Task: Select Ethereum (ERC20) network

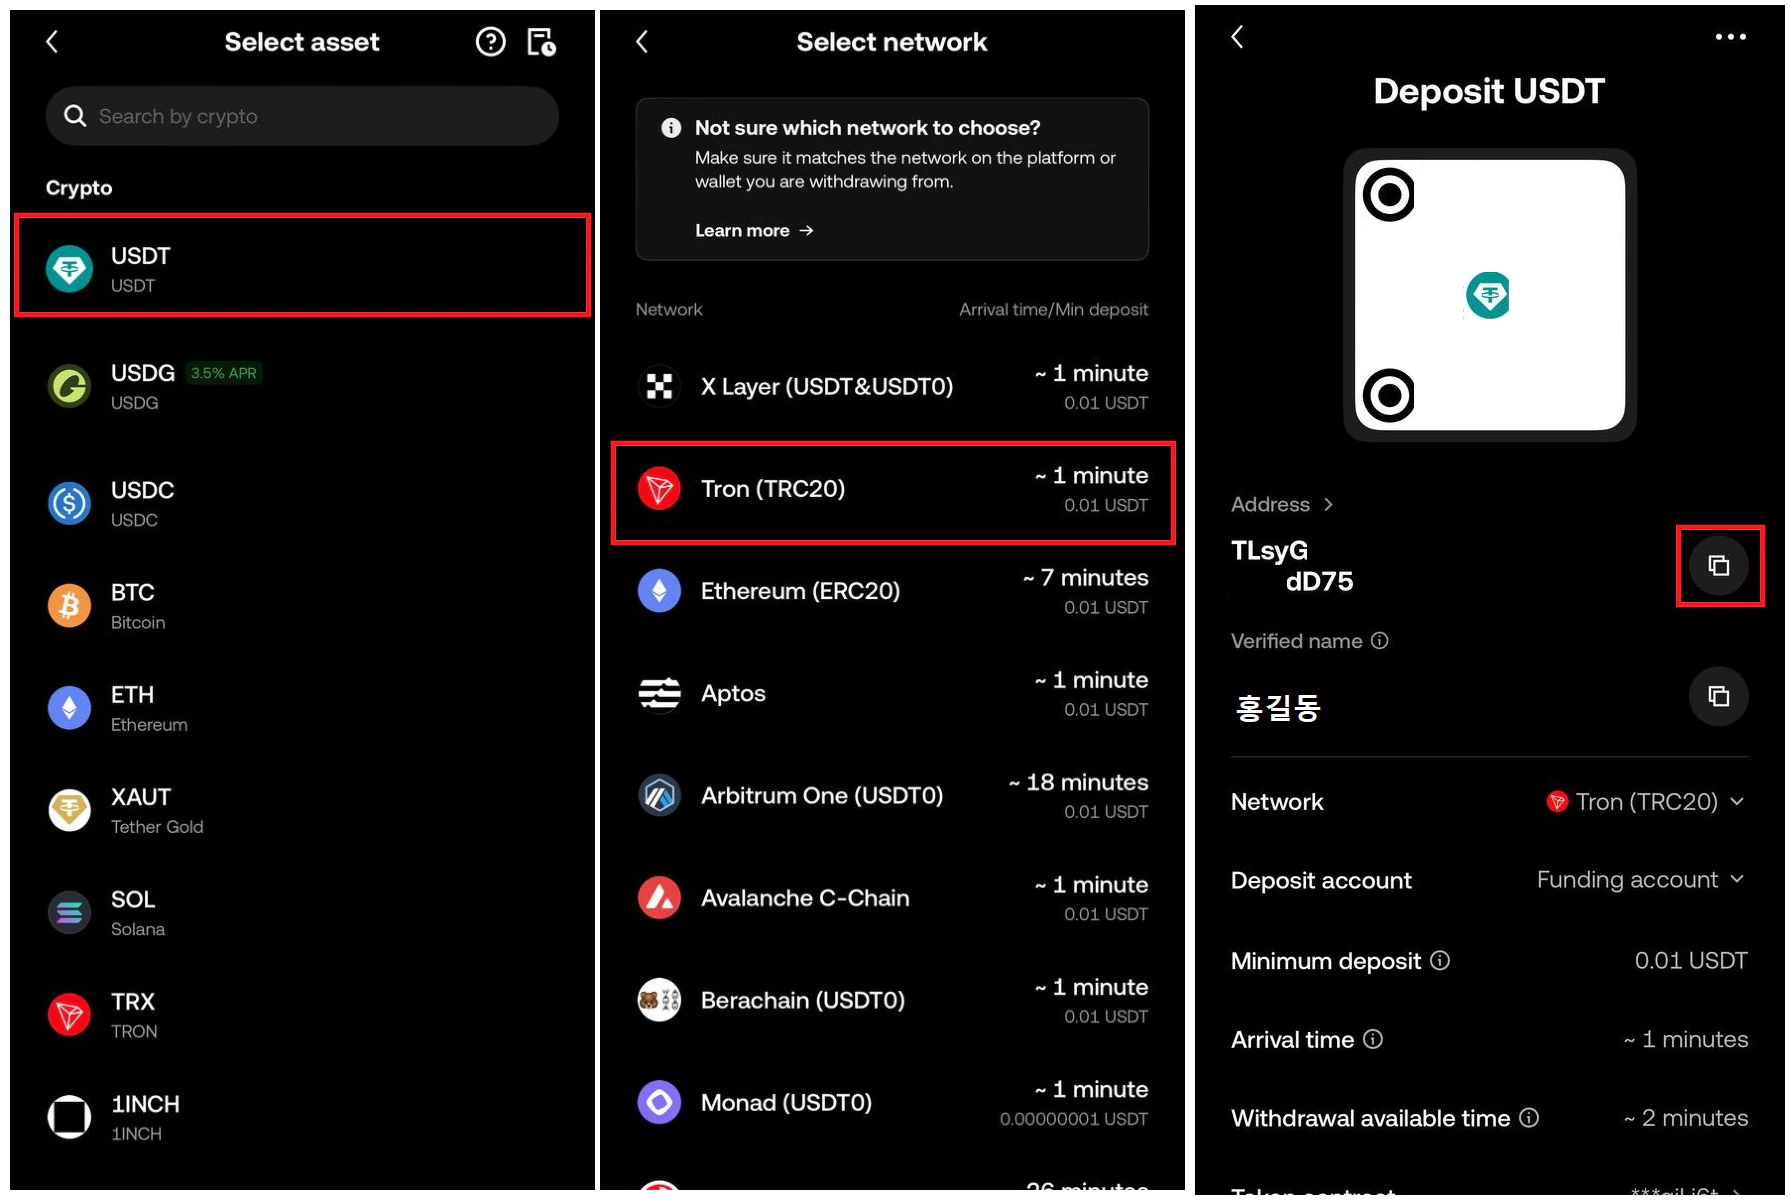Action: [x=892, y=591]
